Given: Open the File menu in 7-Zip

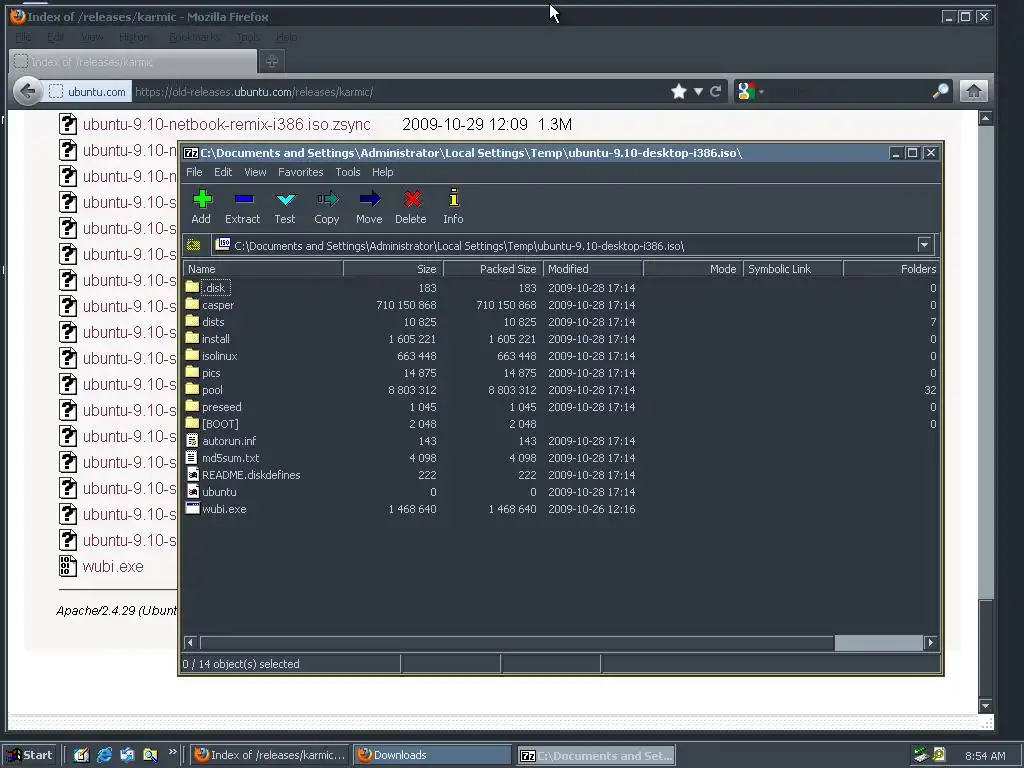Looking at the screenshot, I should click(x=195, y=172).
